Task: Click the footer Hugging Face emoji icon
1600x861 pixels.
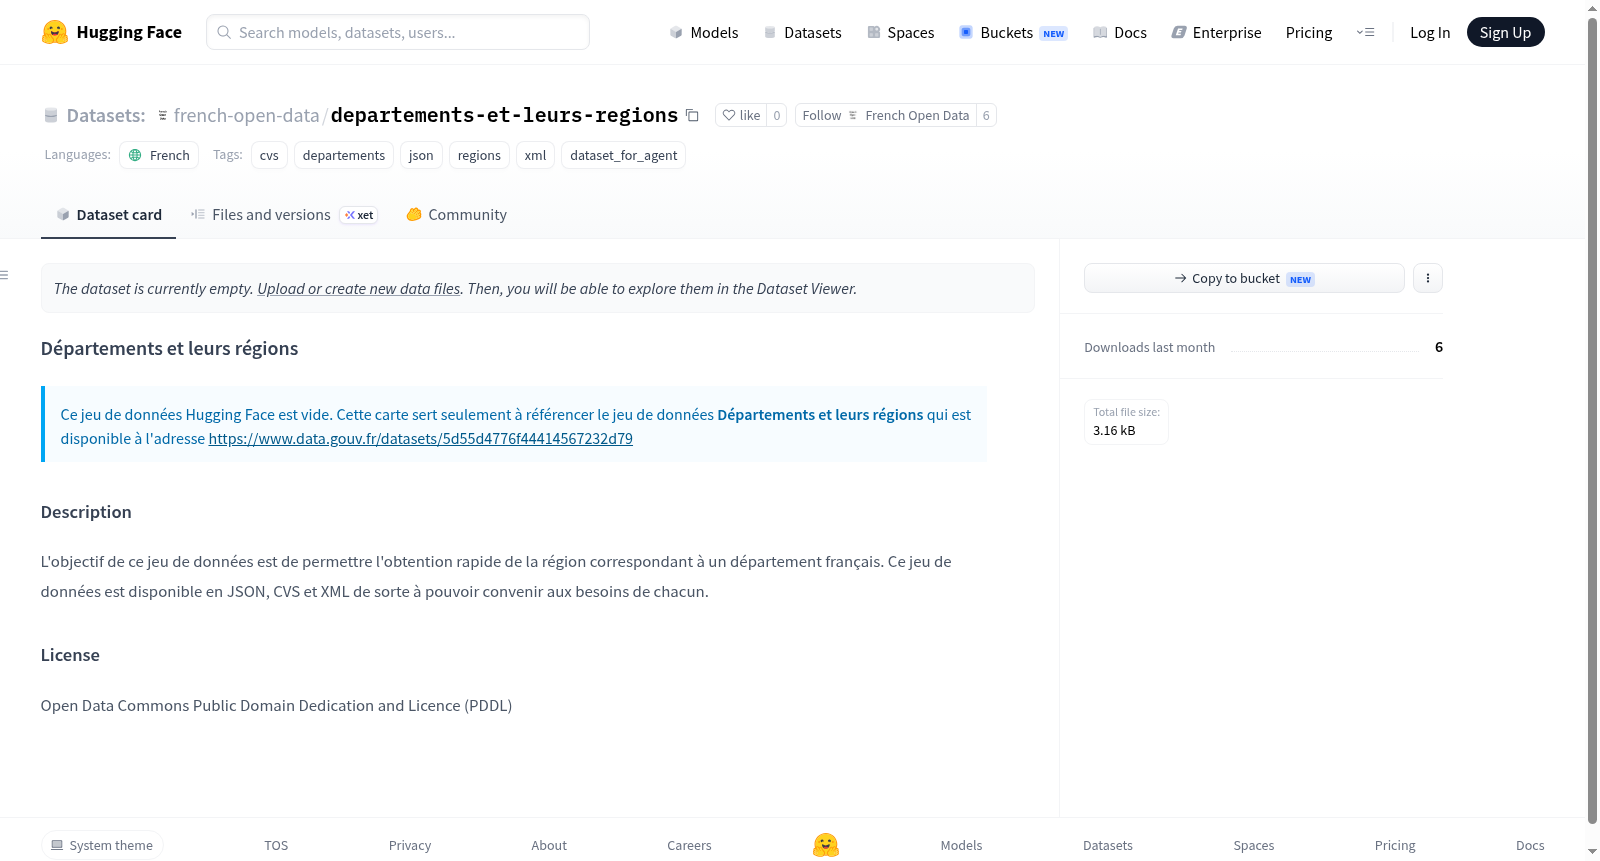Action: coord(826,845)
